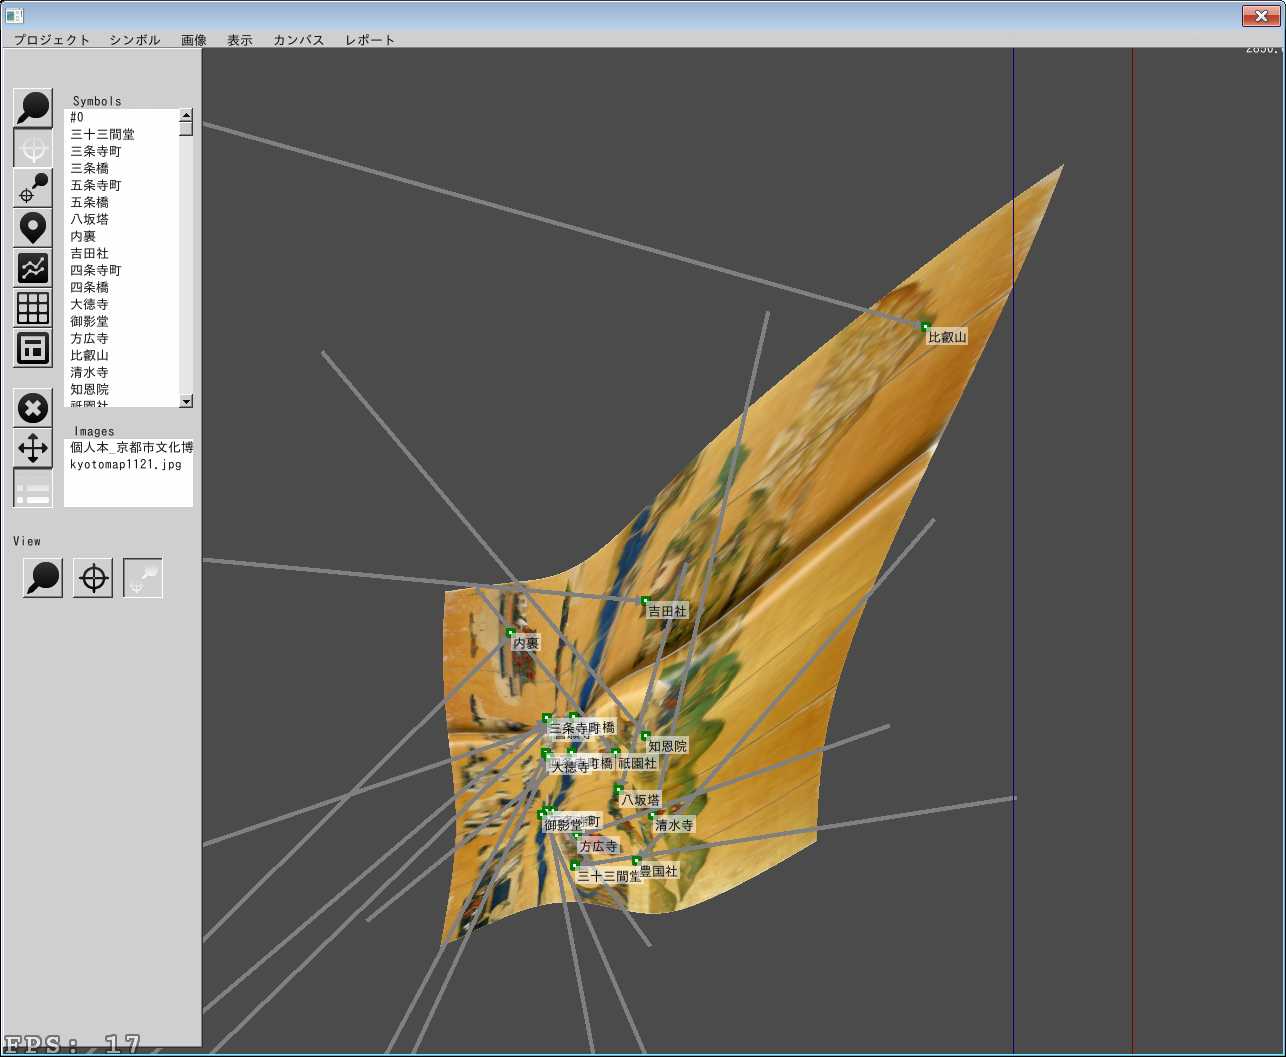
Task: Open the 表示 menu
Action: 240,40
